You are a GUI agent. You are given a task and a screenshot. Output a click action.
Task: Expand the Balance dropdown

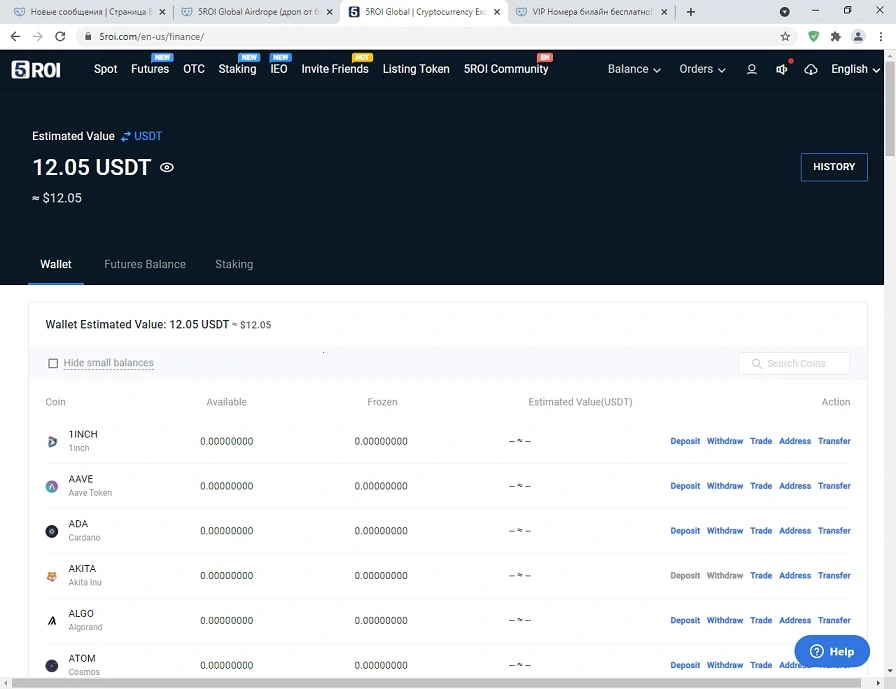[x=634, y=69]
